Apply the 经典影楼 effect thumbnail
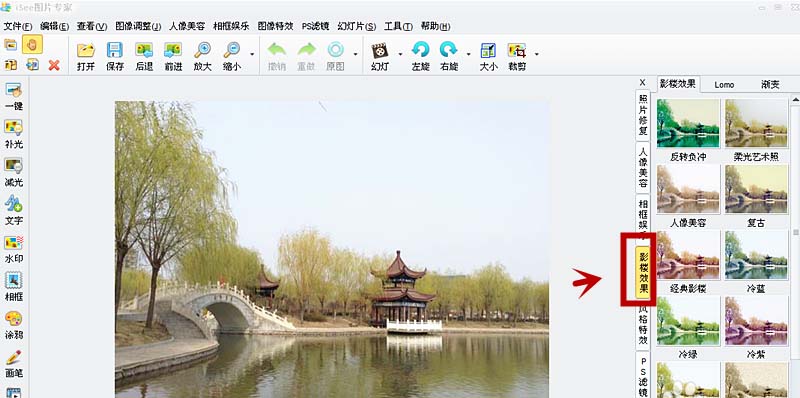The width and height of the screenshot is (800, 398). coord(688,255)
